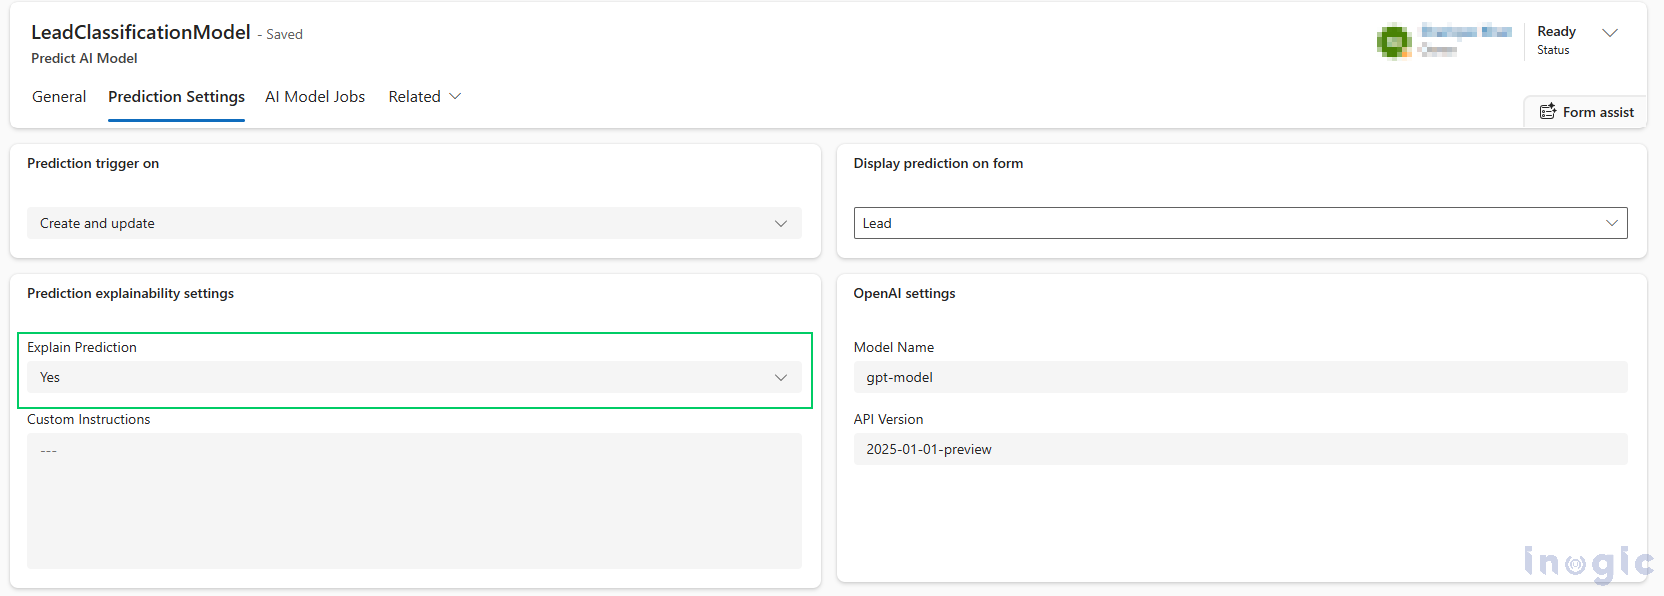Open the blurred owner name link
Image resolution: width=1664 pixels, height=596 pixels.
(1466, 32)
